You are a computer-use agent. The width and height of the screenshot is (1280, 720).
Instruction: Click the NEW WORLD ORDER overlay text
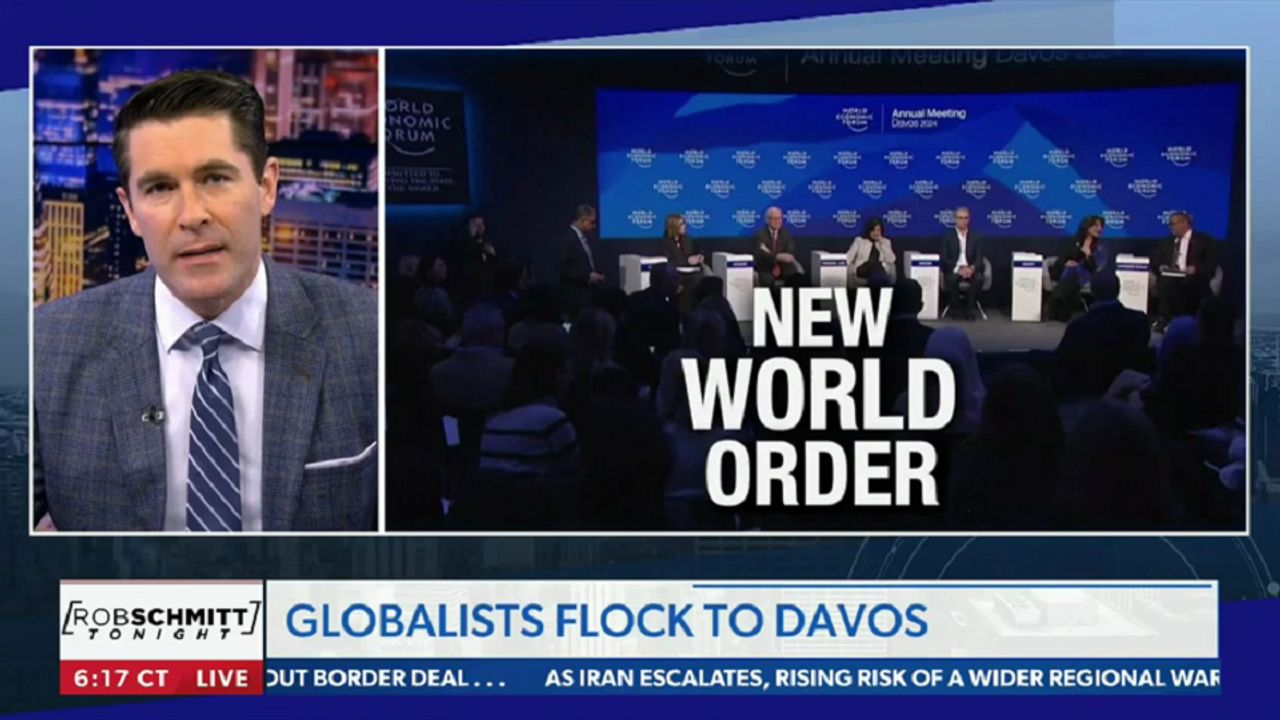820,396
